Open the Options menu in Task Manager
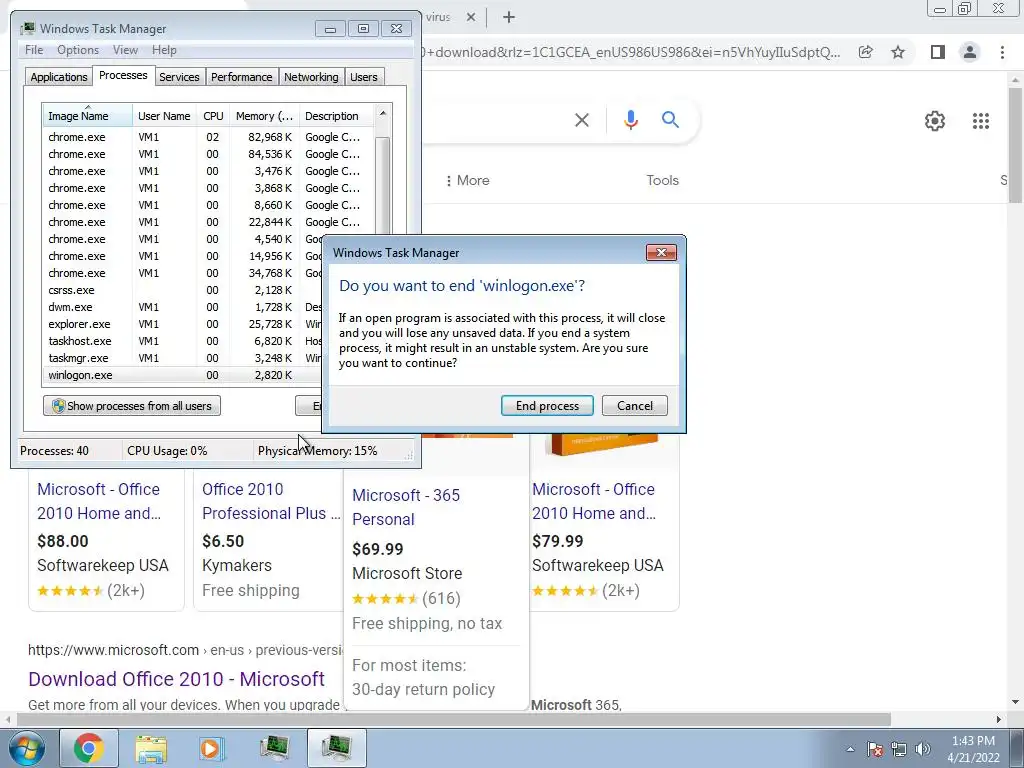This screenshot has height=768, width=1024. [x=78, y=50]
